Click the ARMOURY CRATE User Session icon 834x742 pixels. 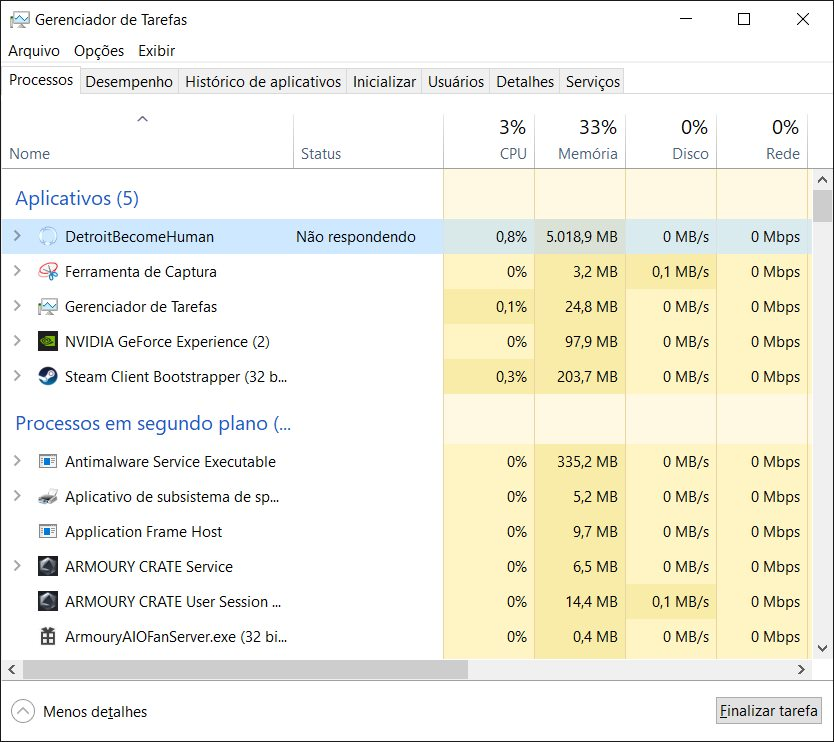click(x=48, y=602)
